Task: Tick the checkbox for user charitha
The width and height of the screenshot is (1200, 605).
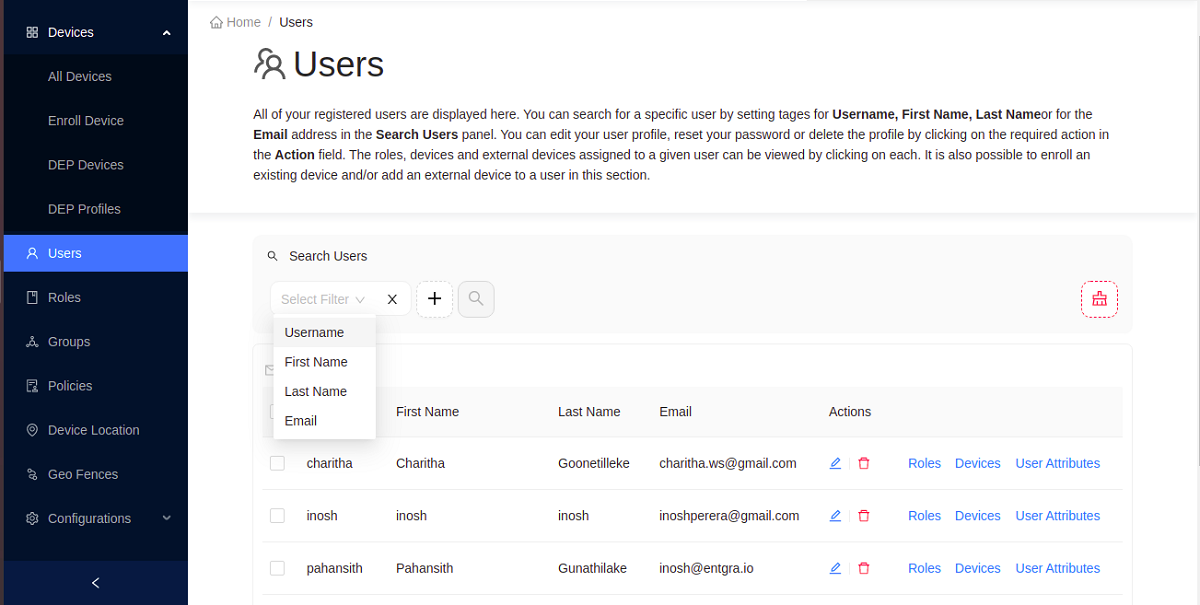Action: click(277, 463)
